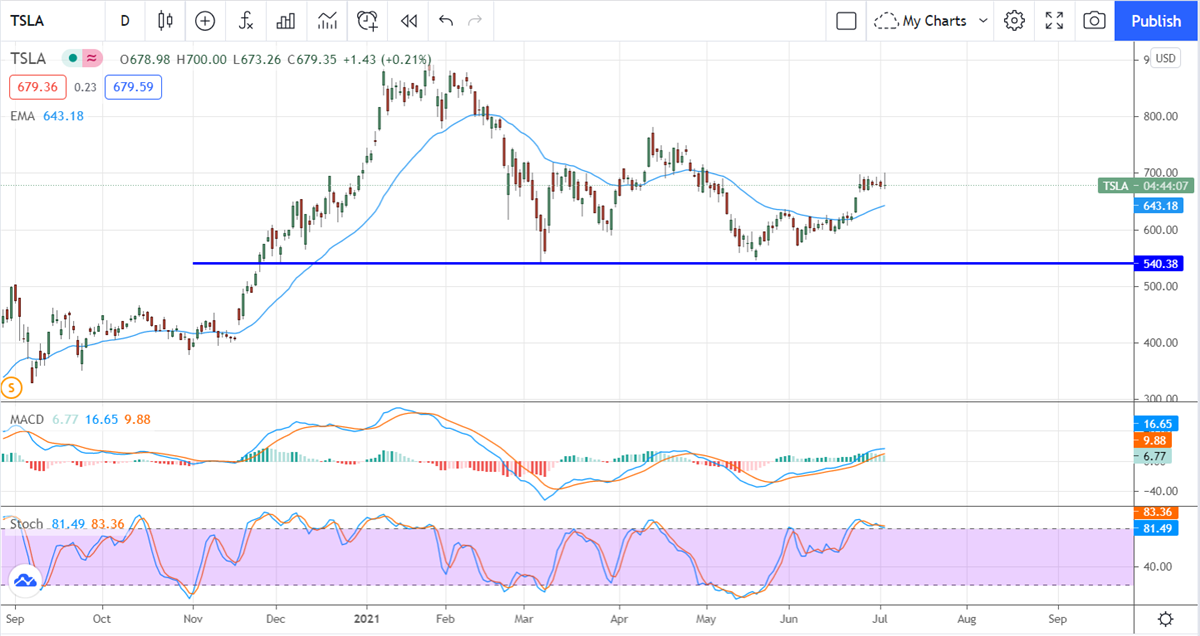Viewport: 1200px width, 636px height.
Task: Open the axis settings gear at bottom right
Action: [1166, 618]
